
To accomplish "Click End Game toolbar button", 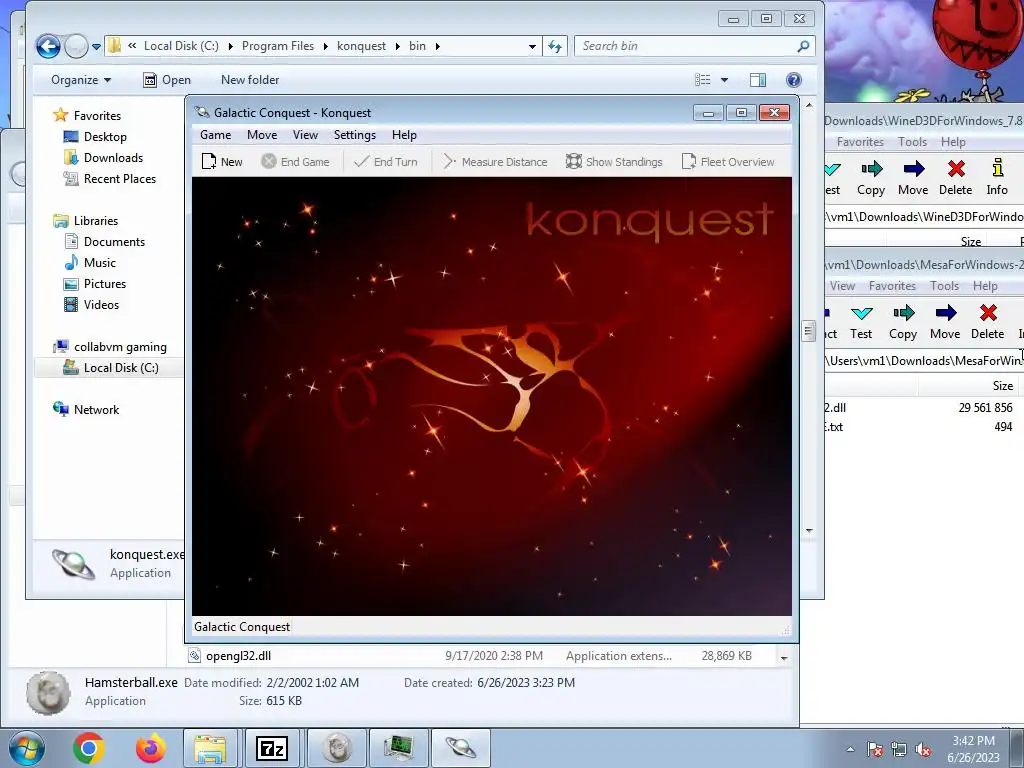I will (295, 161).
